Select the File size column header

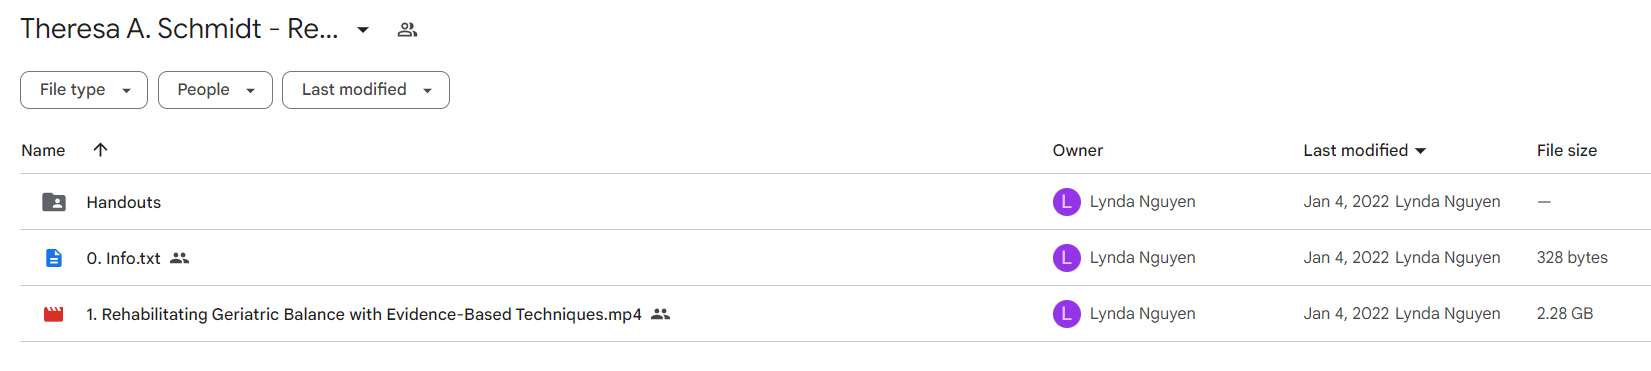tap(1566, 150)
